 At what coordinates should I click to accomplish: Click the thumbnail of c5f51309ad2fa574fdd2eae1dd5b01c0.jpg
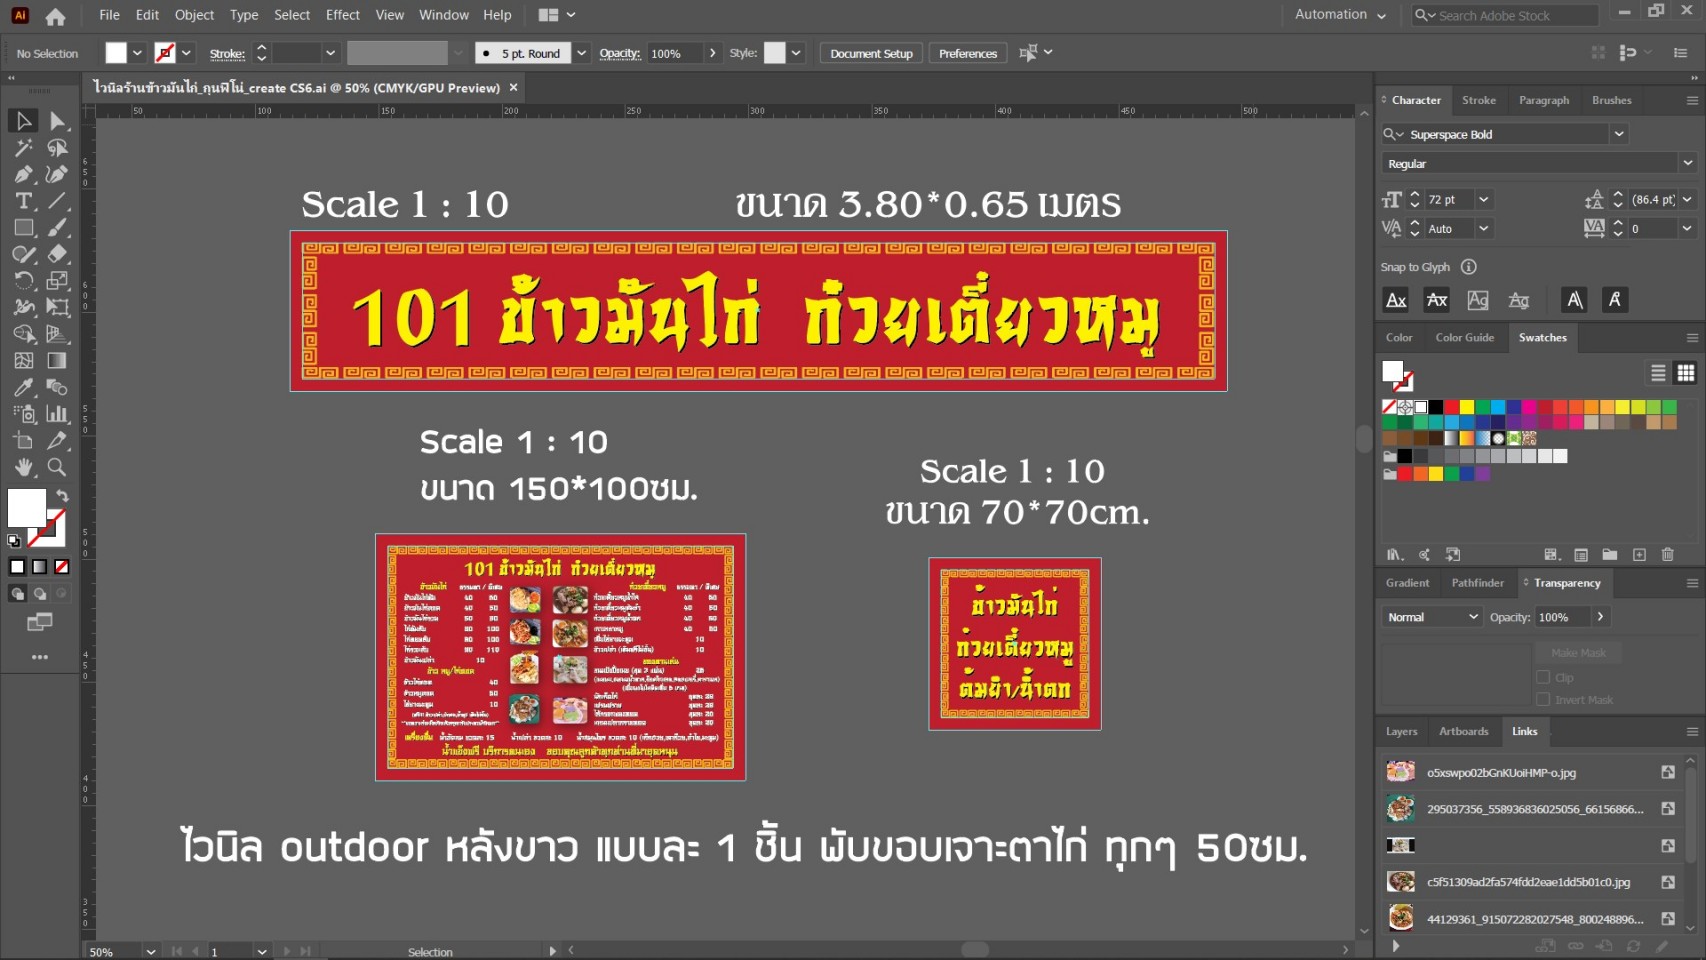[x=1400, y=881]
